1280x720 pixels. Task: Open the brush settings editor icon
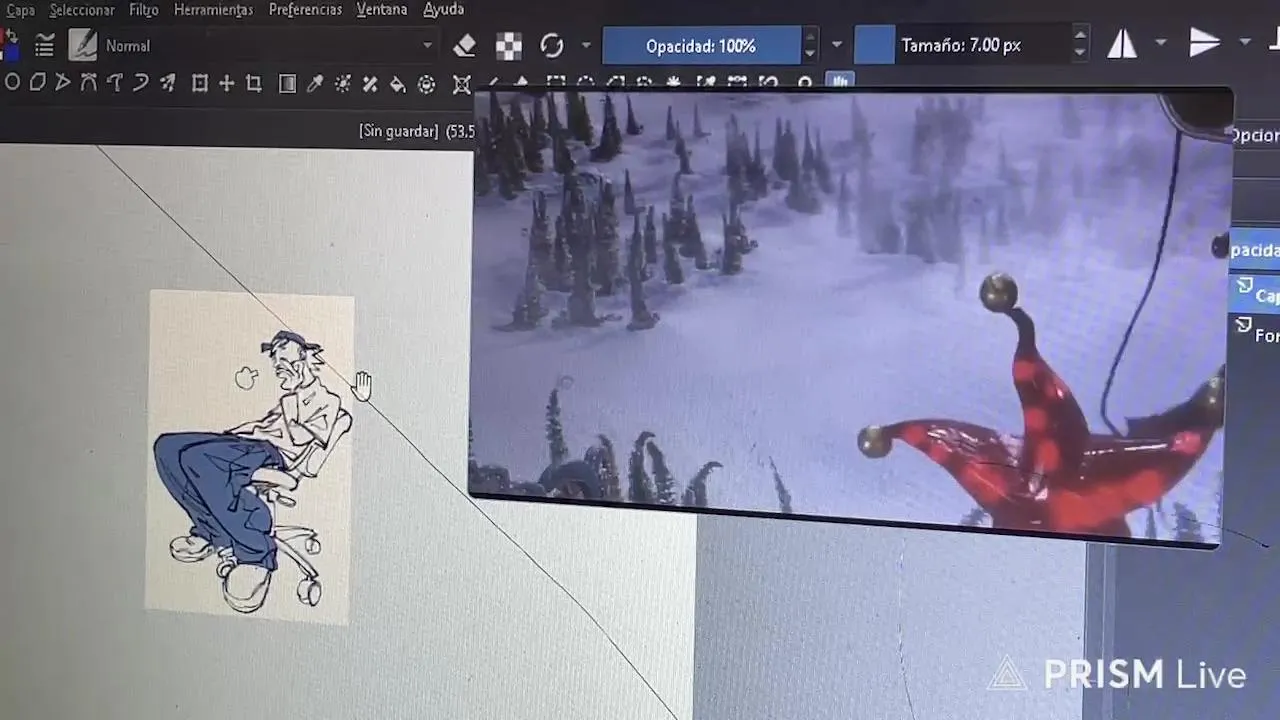tap(45, 45)
